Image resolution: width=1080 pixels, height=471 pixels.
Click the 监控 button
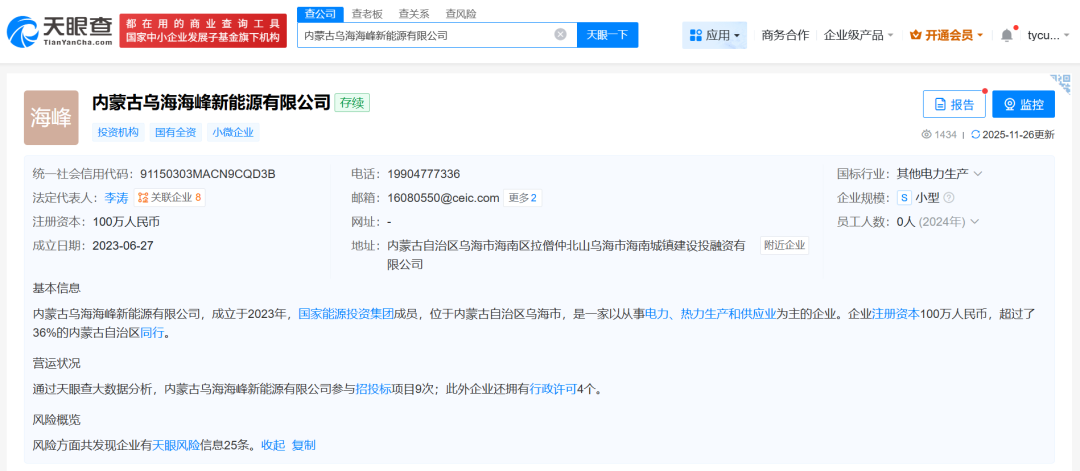tap(1024, 105)
